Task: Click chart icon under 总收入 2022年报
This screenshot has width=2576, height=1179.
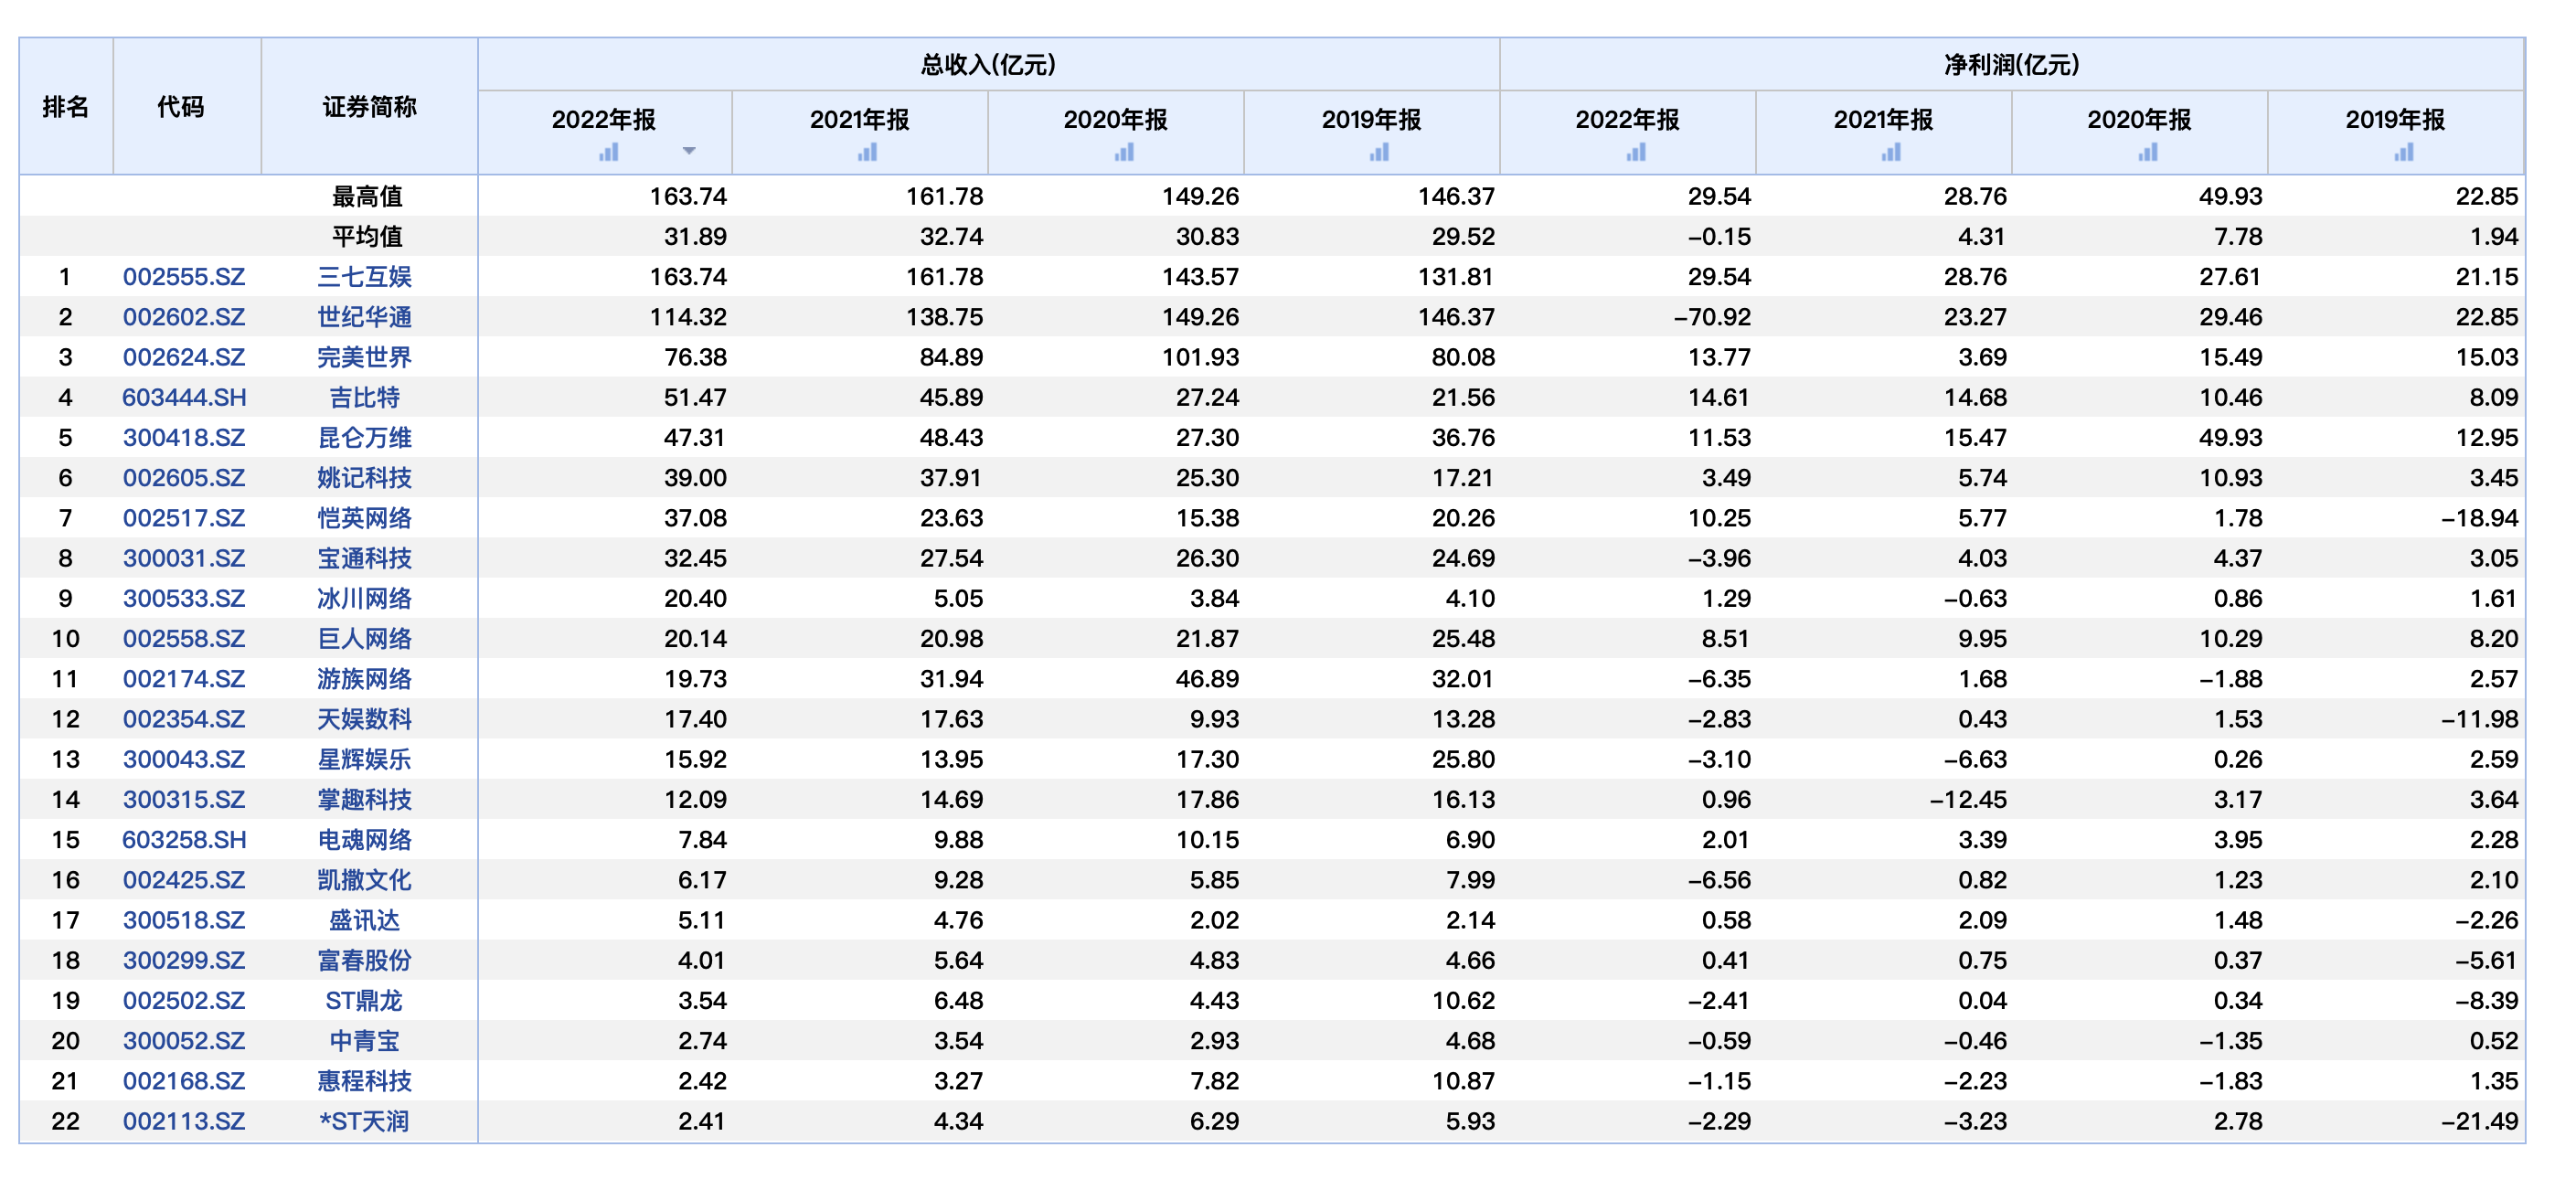Action: tap(609, 152)
